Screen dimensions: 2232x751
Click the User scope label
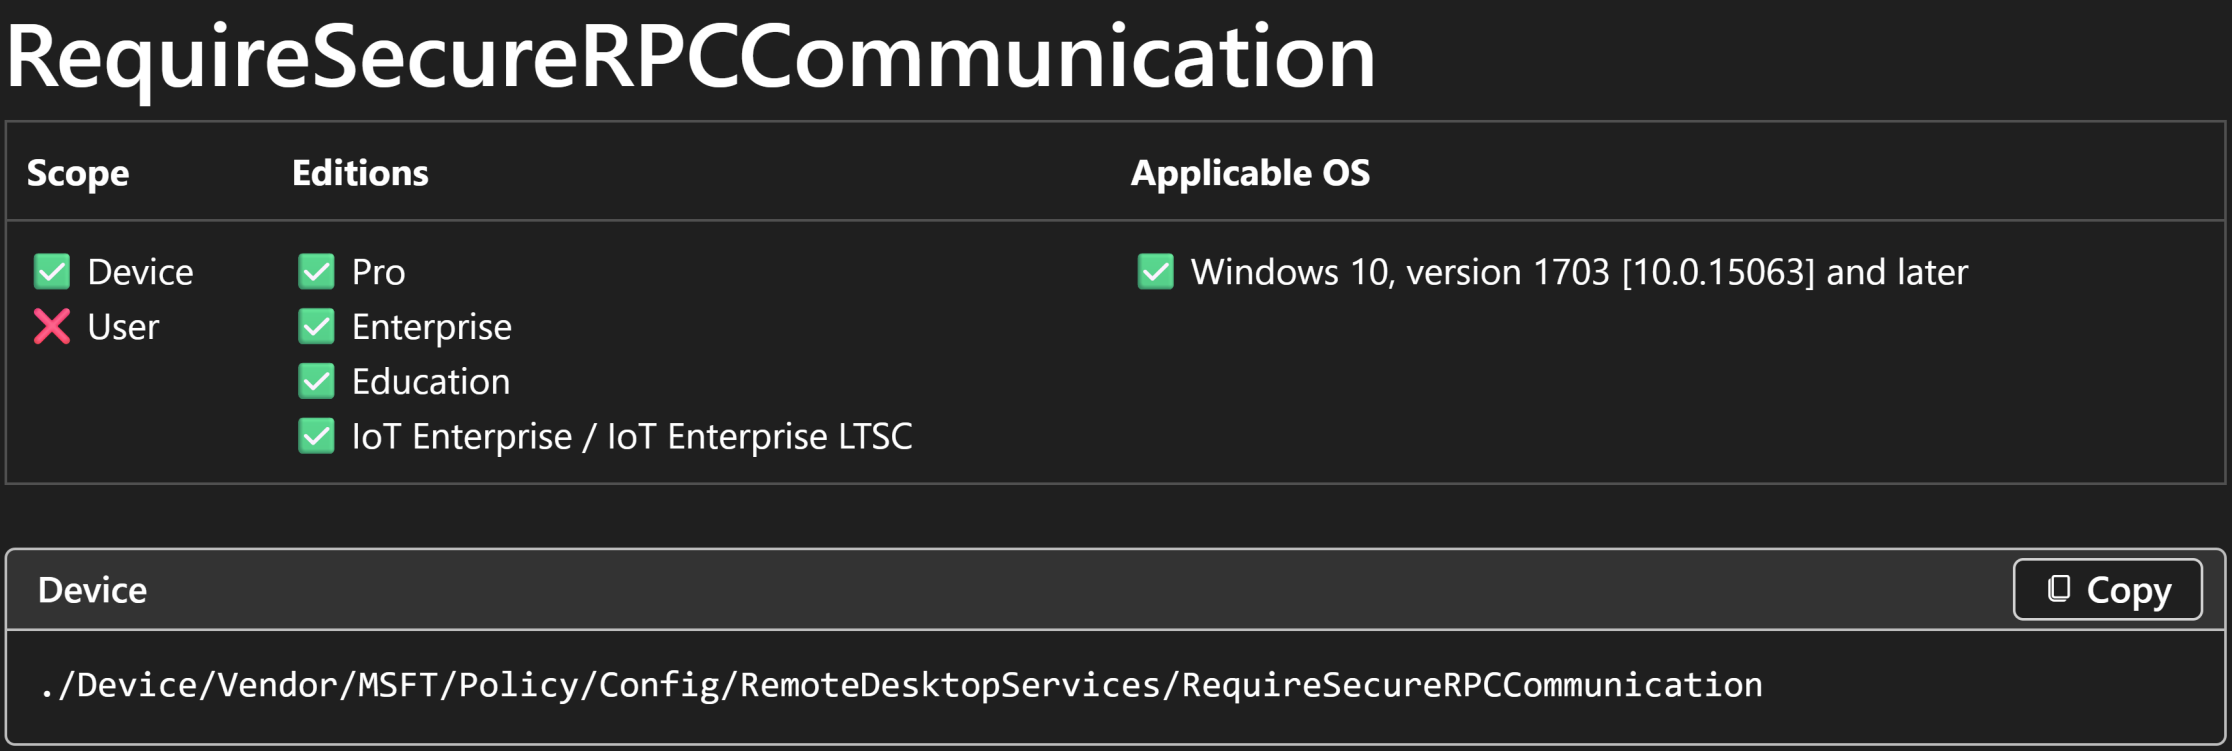123,327
